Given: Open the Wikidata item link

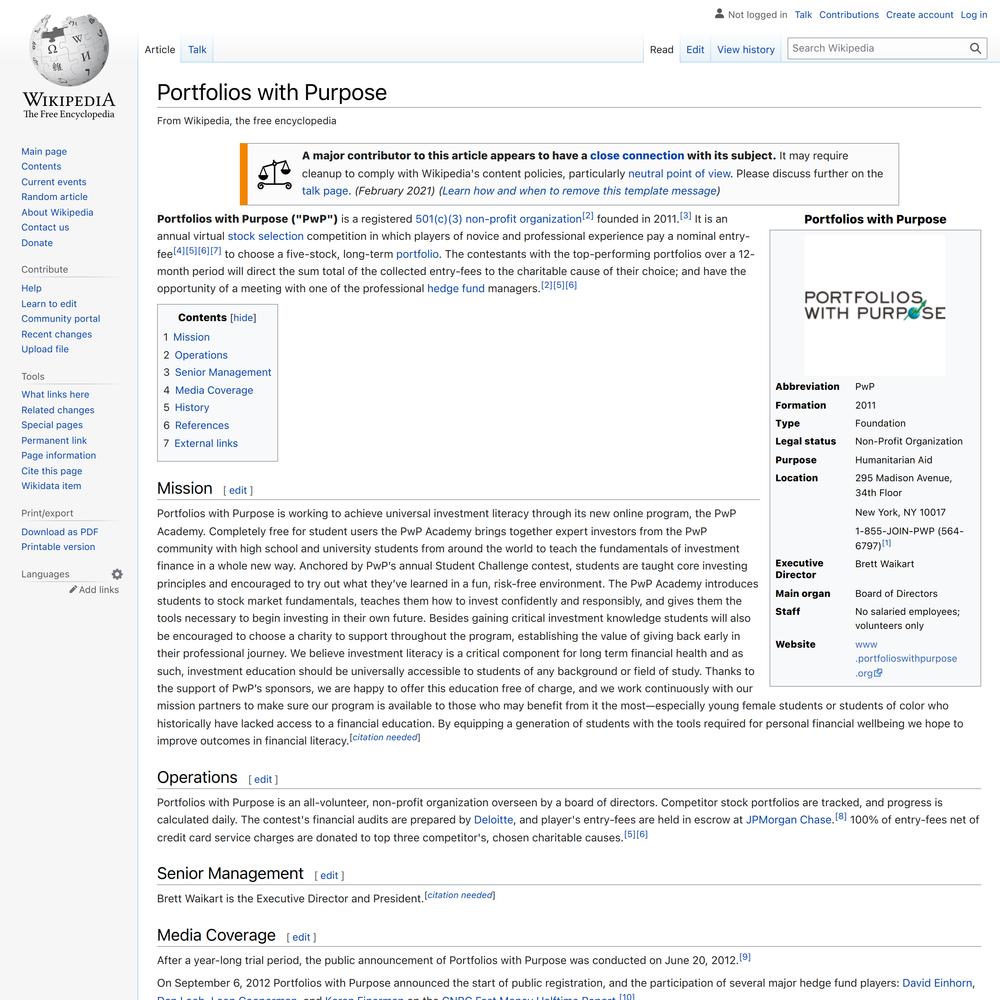Looking at the screenshot, I should [51, 486].
